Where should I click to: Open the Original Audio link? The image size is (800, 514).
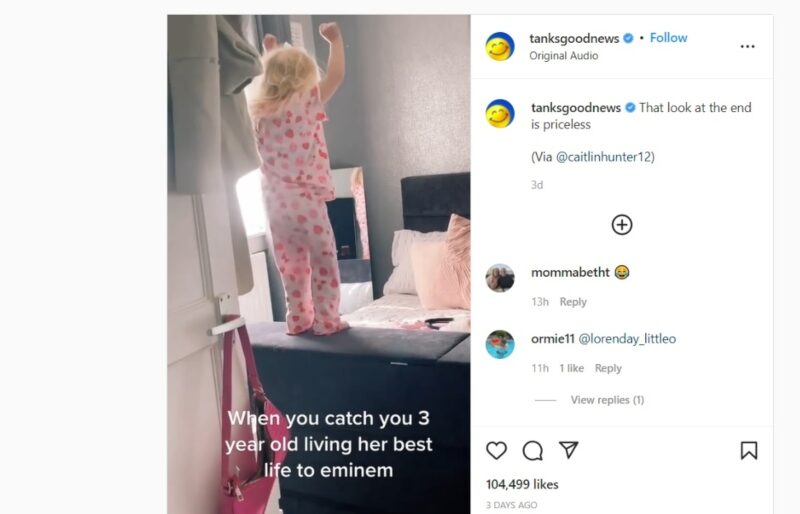click(x=563, y=56)
